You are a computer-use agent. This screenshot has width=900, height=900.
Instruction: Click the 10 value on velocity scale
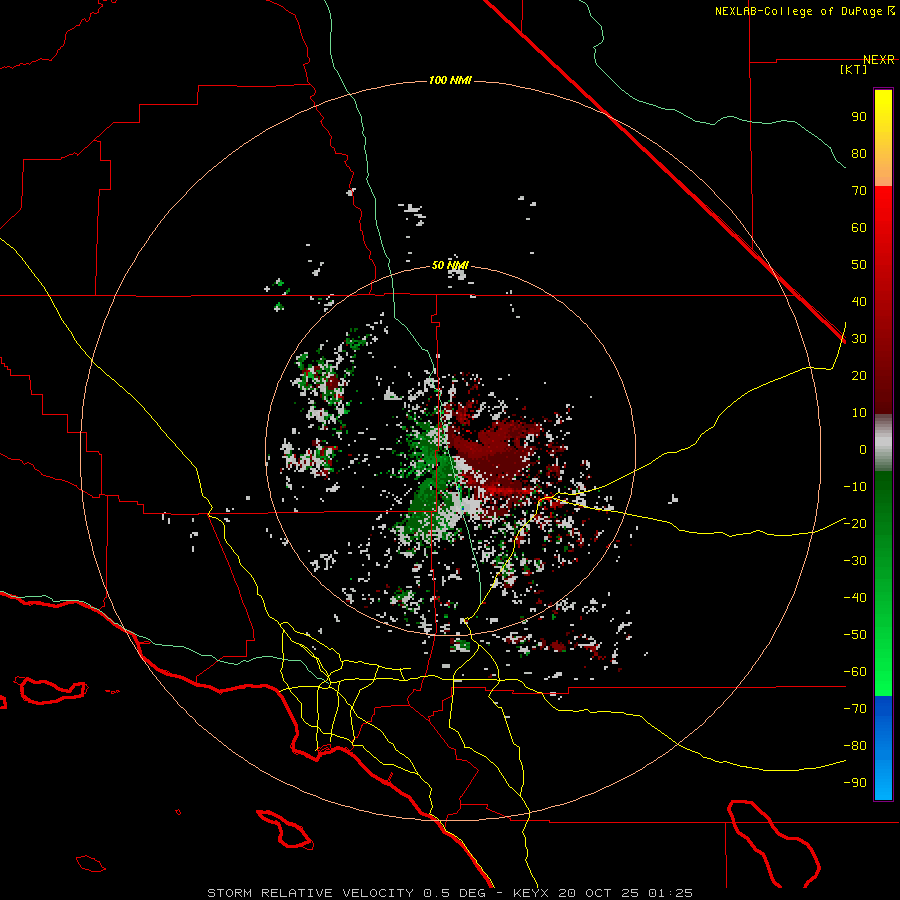[x=859, y=413]
